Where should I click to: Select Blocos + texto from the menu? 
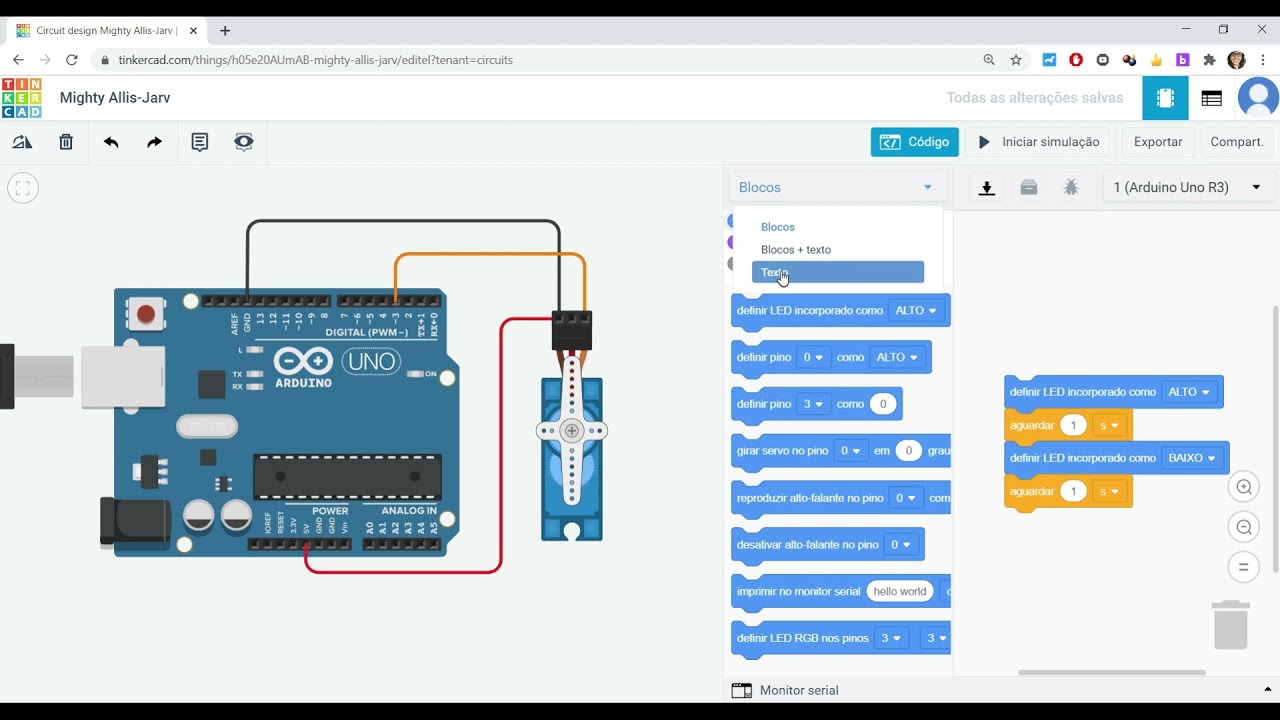coord(796,250)
